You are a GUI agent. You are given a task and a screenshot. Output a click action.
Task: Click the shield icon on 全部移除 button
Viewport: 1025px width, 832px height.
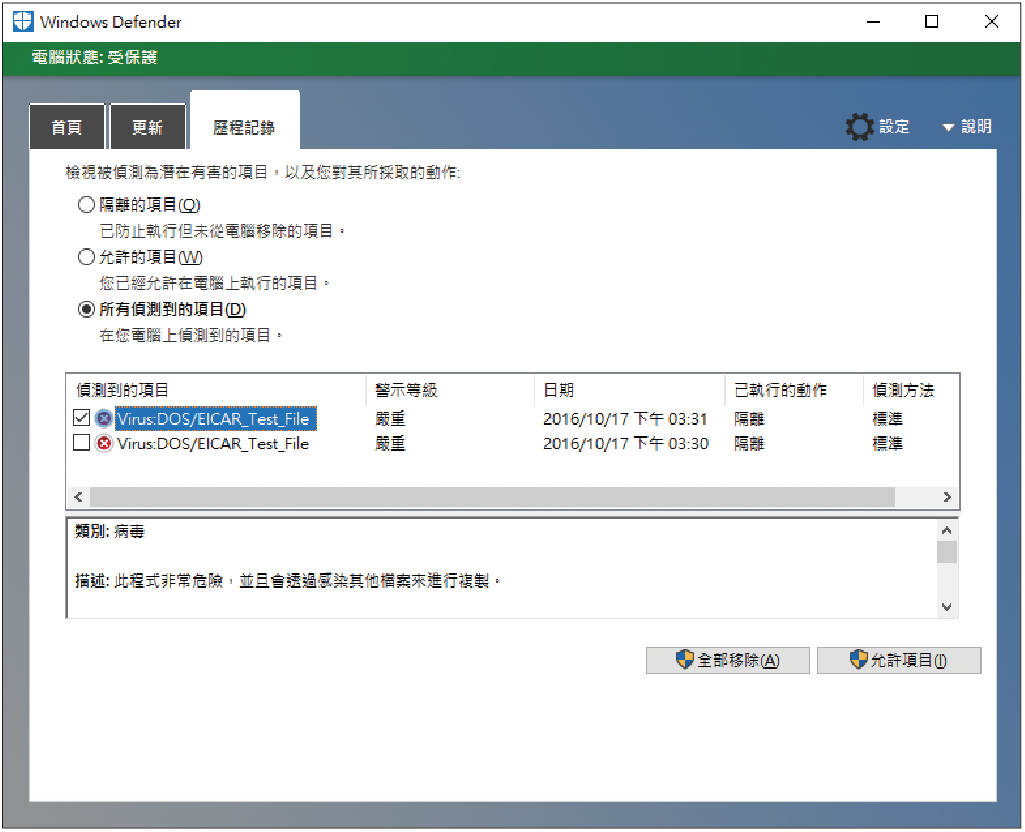(x=684, y=659)
